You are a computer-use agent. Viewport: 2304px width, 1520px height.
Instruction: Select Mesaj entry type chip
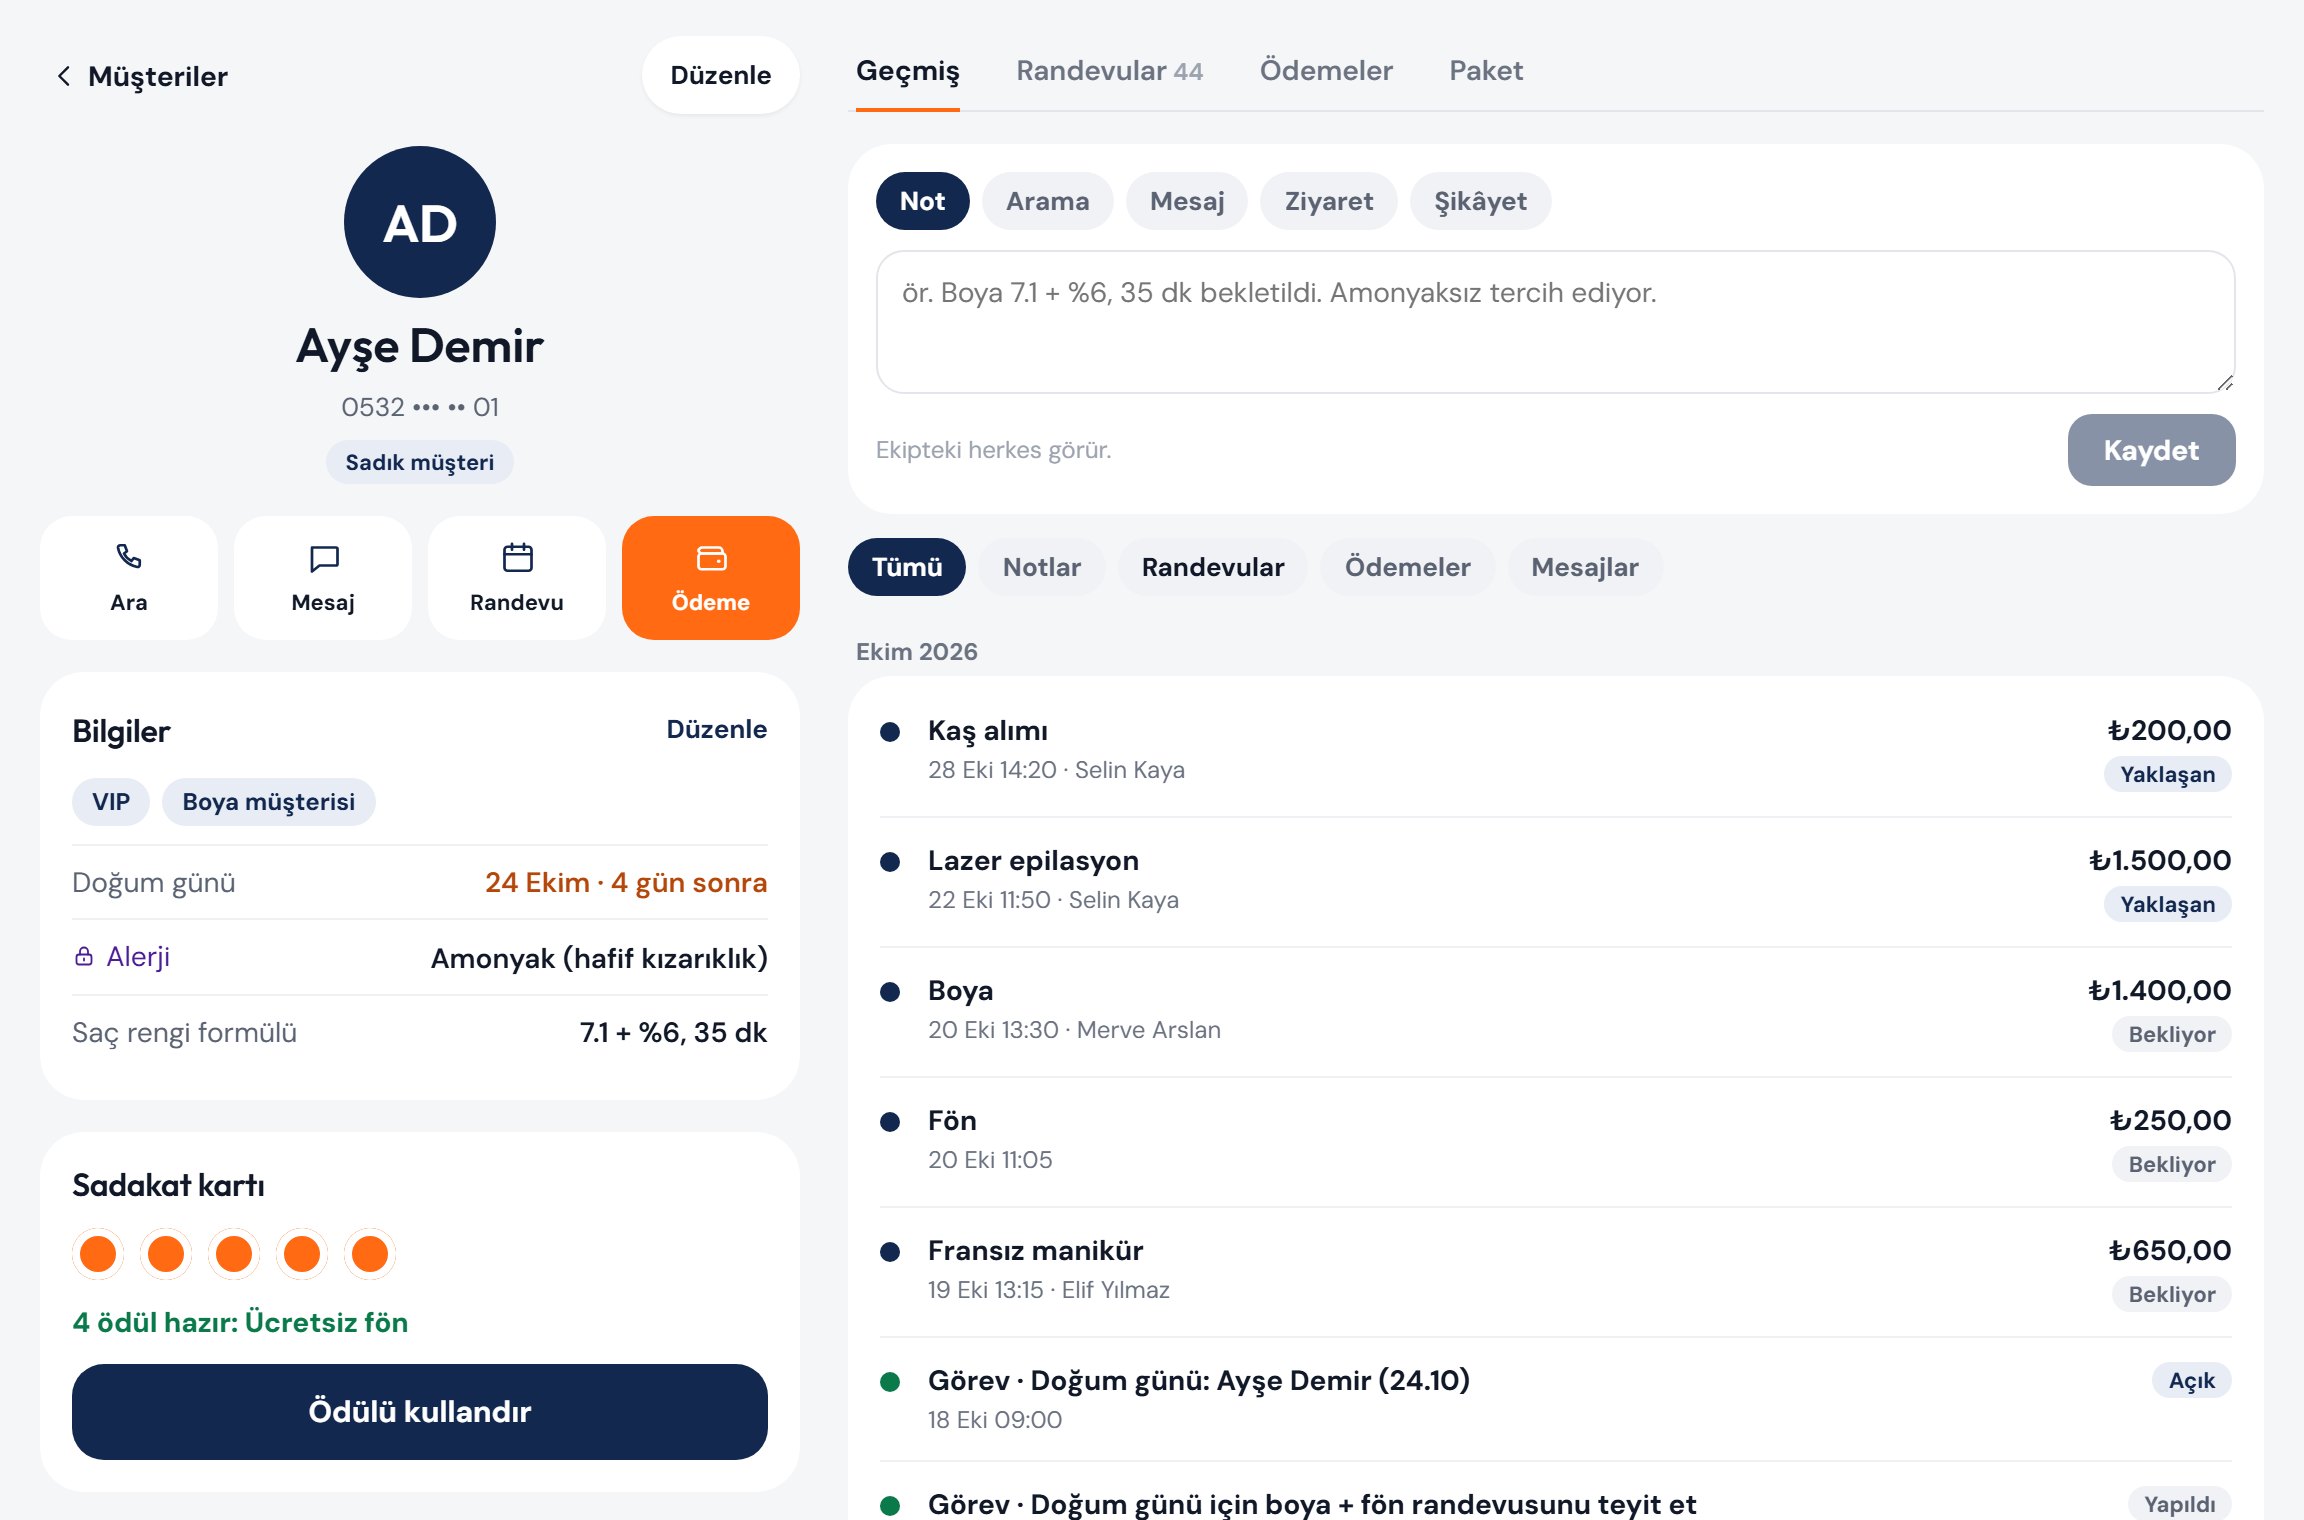coord(1187,201)
